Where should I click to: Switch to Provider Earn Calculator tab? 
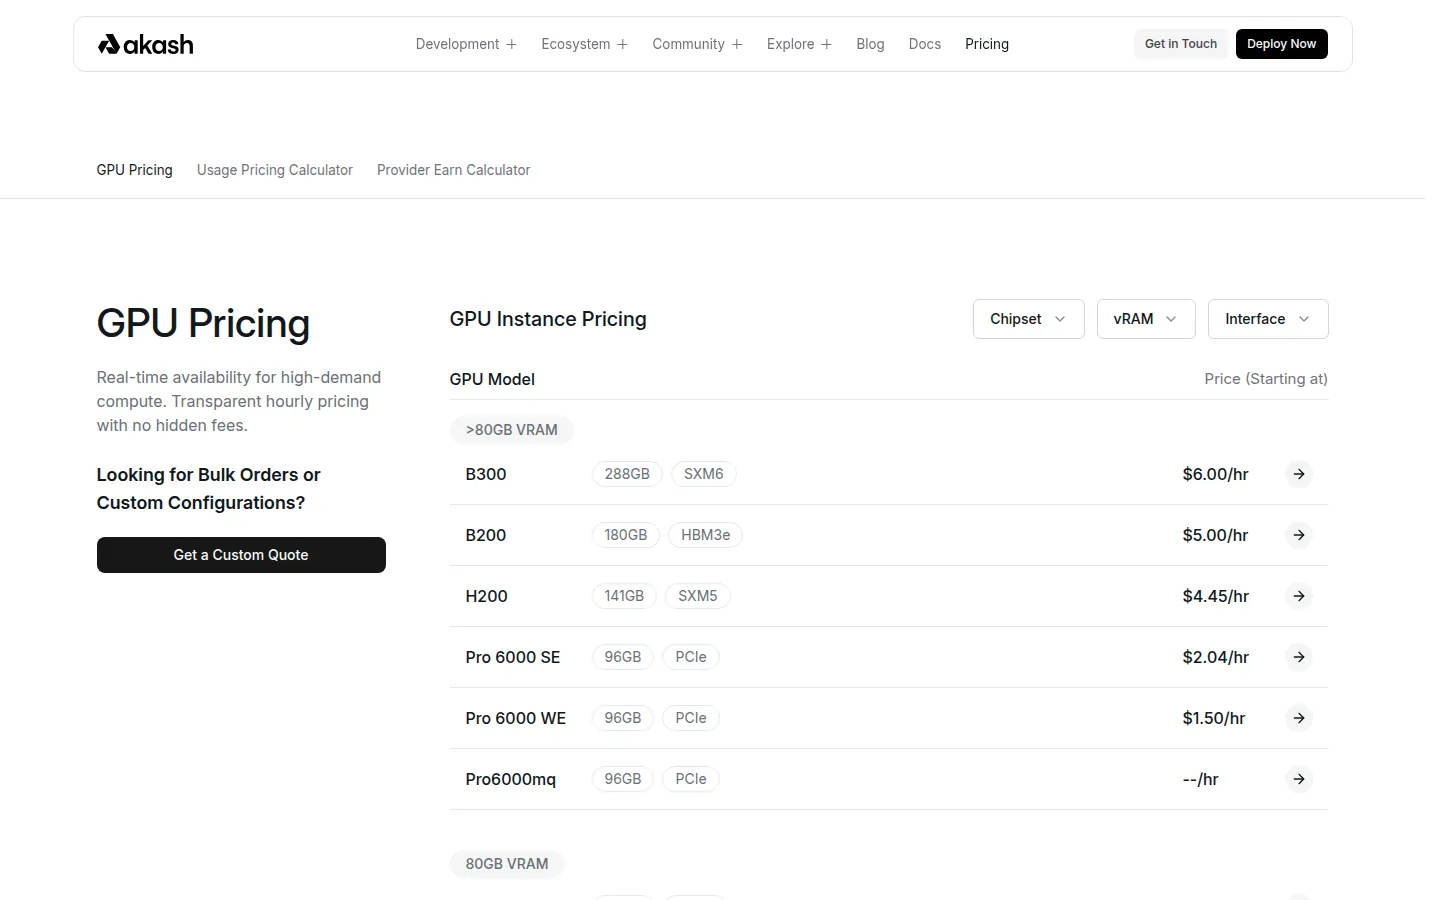click(x=453, y=170)
